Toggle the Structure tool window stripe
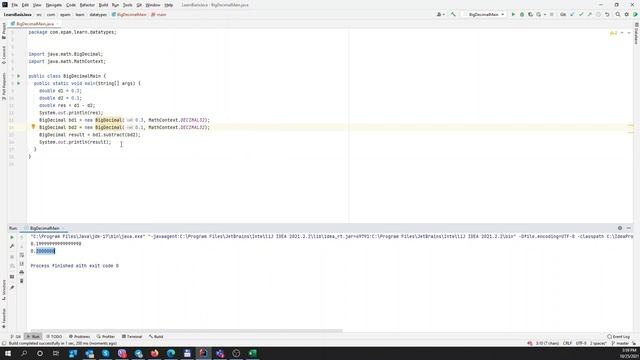Viewport: 640px width, 360px height. point(4,290)
